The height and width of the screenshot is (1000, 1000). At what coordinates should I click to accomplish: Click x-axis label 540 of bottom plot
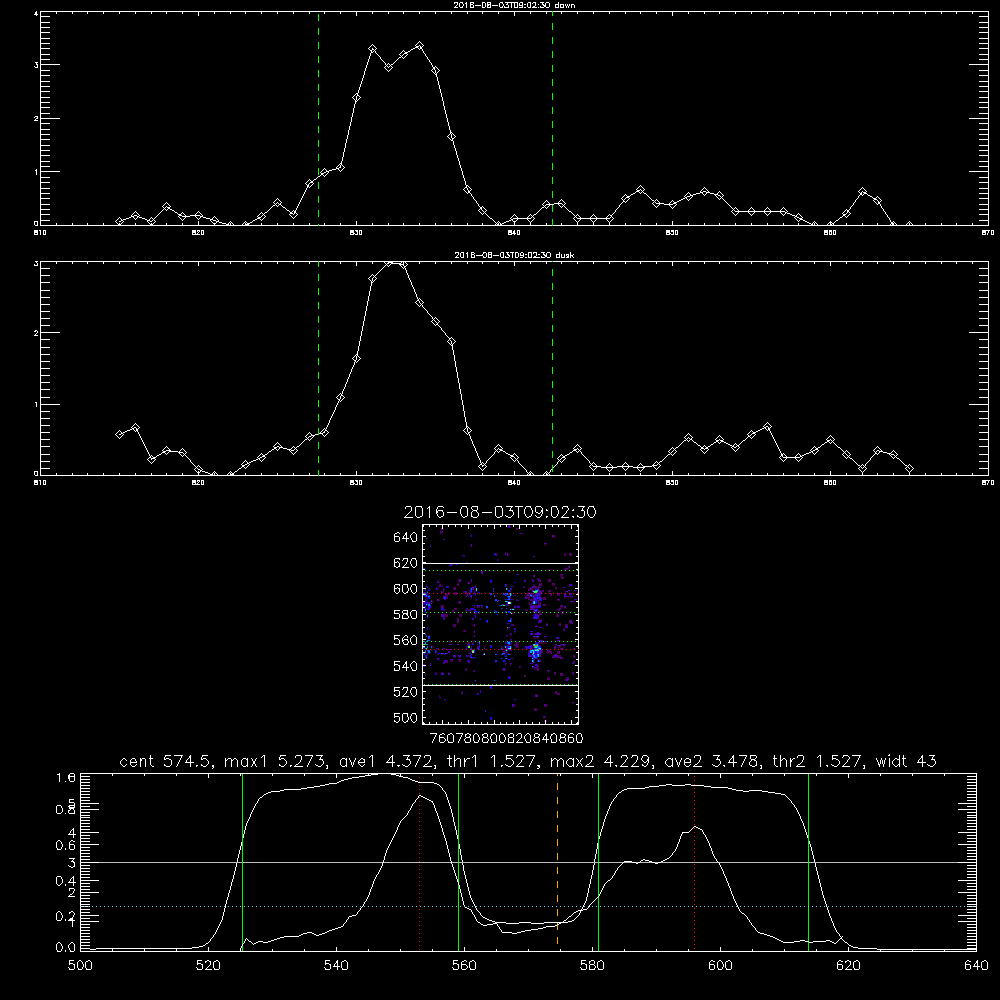point(336,966)
